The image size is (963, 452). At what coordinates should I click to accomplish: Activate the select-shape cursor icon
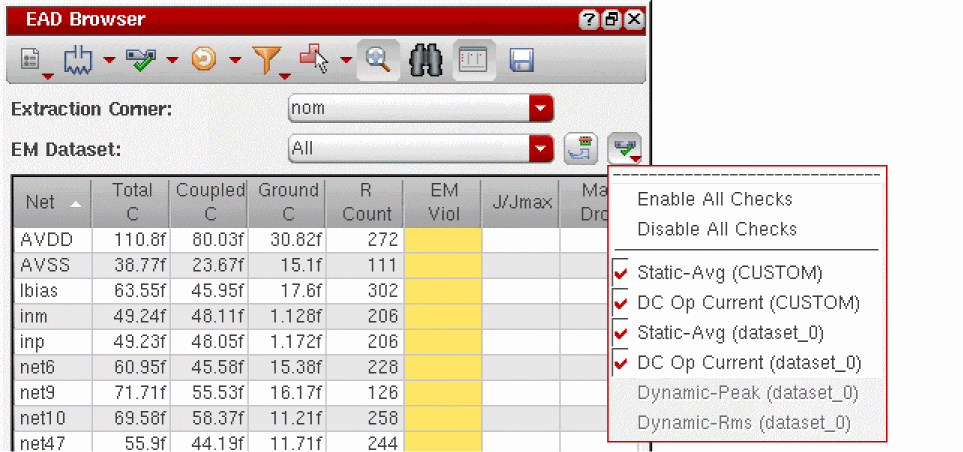314,60
